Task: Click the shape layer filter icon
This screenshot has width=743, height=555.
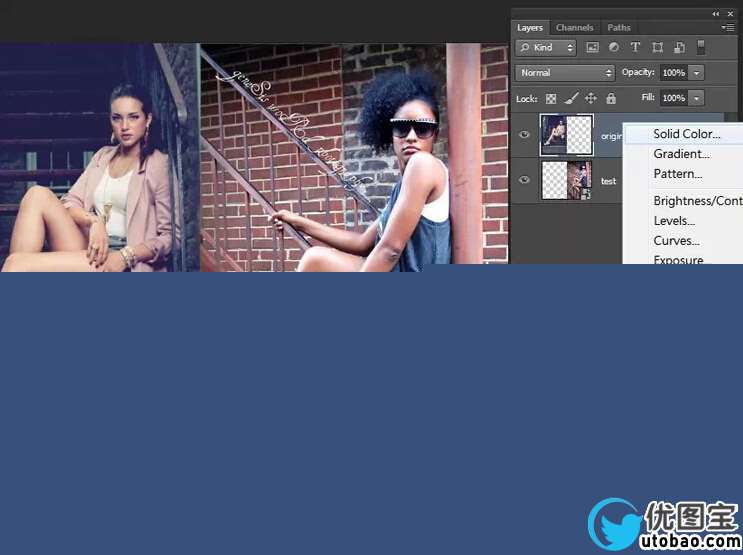Action: point(657,48)
